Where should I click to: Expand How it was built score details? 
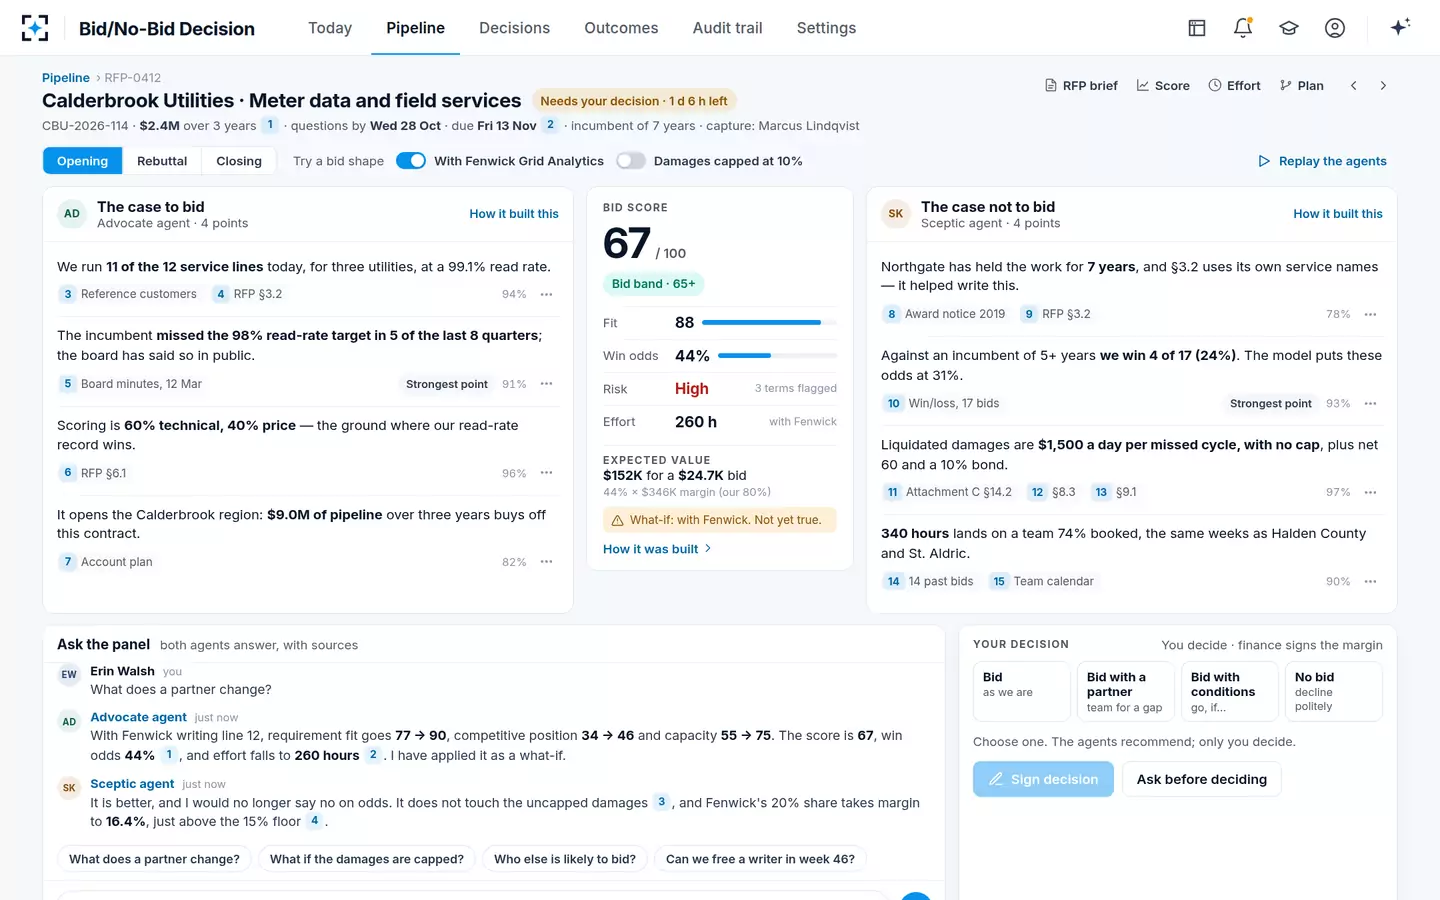[657, 549]
